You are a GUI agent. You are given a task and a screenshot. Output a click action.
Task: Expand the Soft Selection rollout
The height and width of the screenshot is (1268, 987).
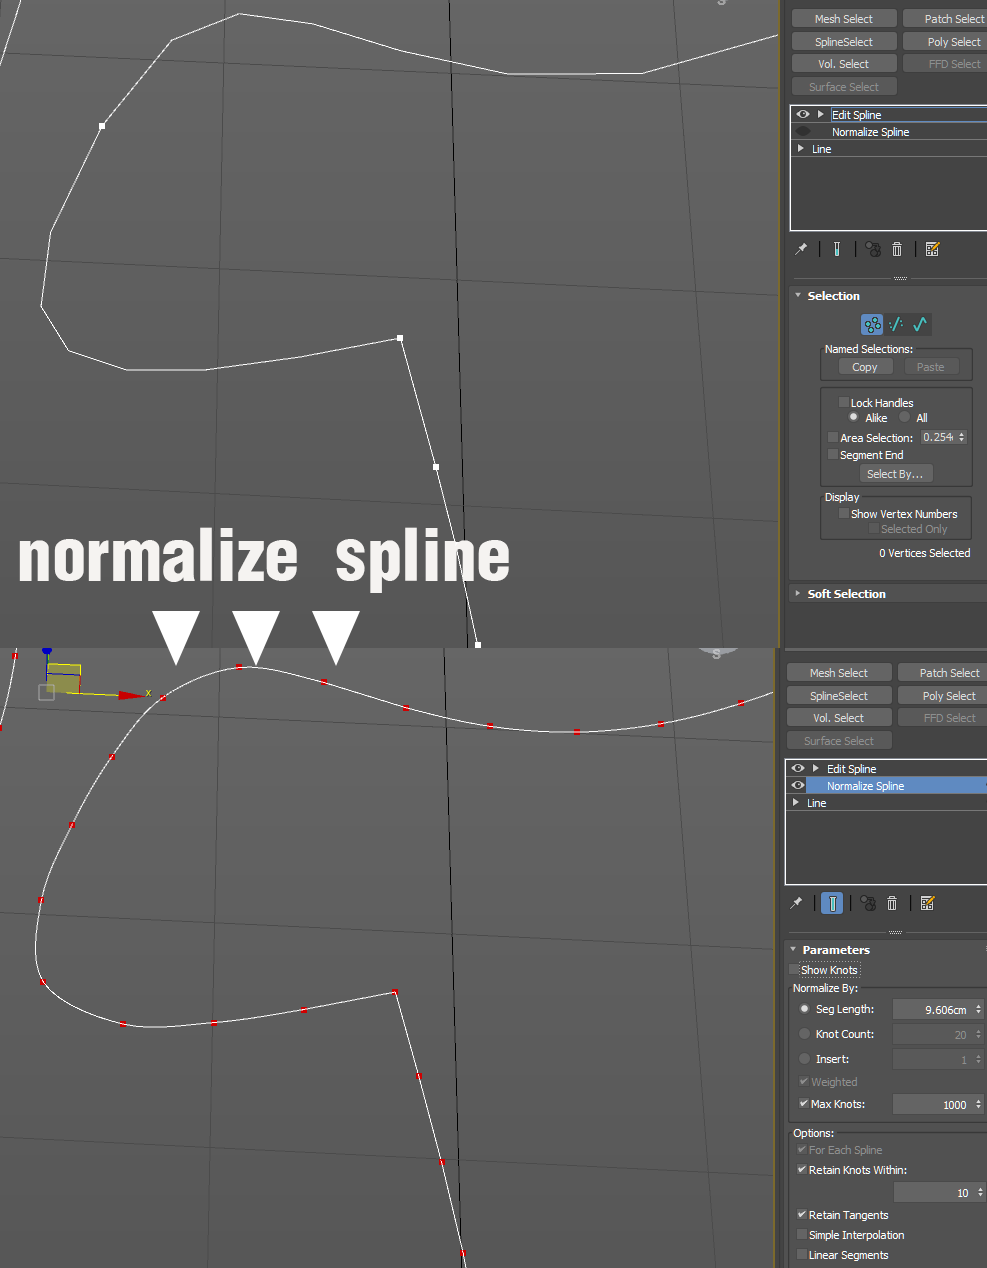click(x=798, y=593)
